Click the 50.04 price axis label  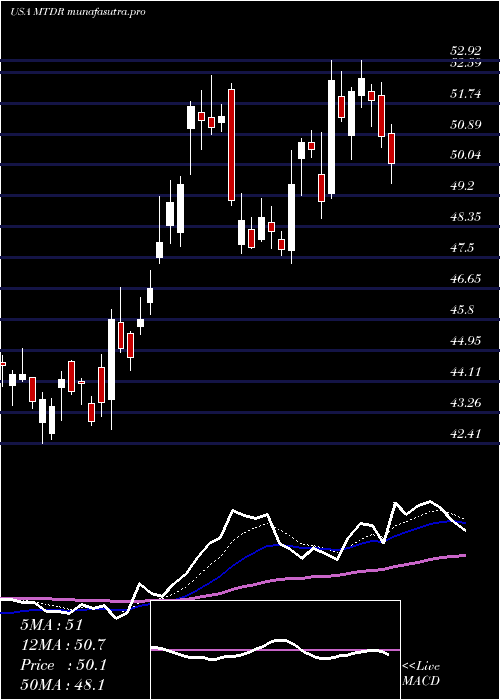click(x=466, y=155)
